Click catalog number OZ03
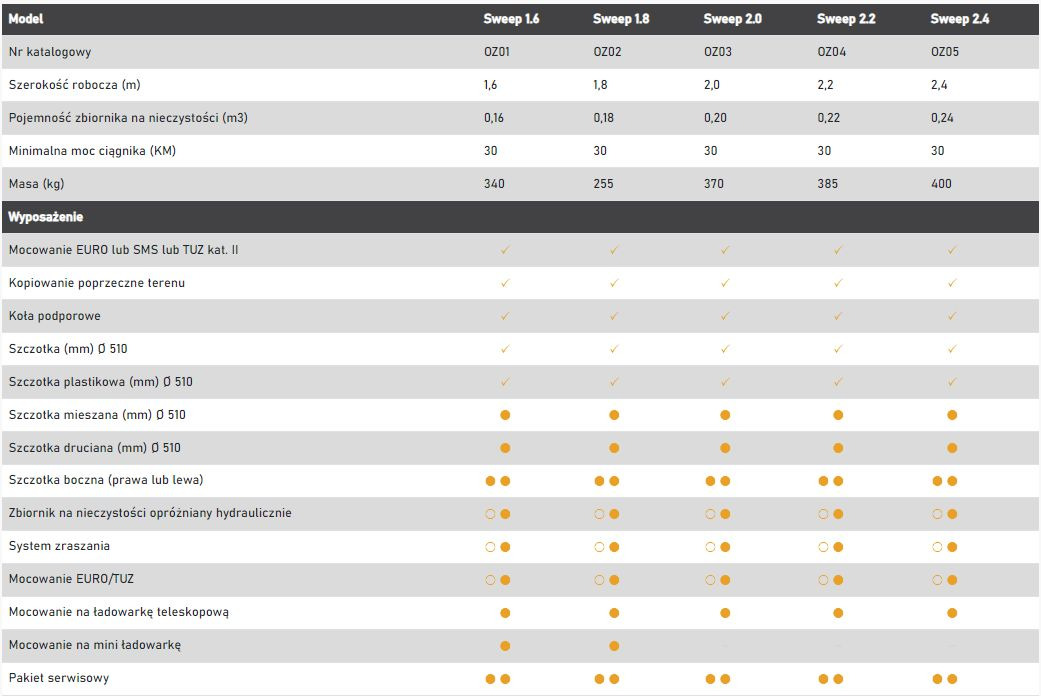The height and width of the screenshot is (696, 1041). coord(718,52)
